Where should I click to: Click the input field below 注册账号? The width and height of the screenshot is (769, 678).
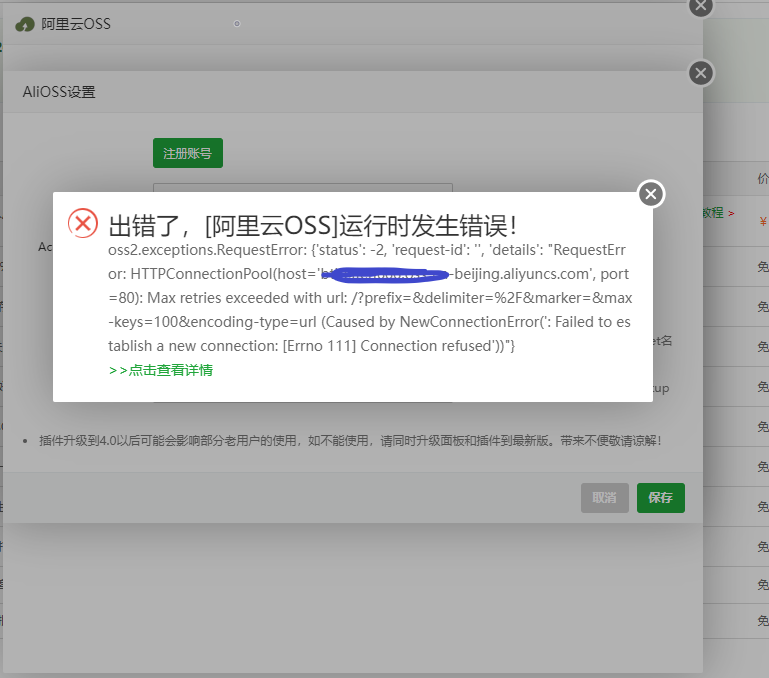(x=303, y=187)
